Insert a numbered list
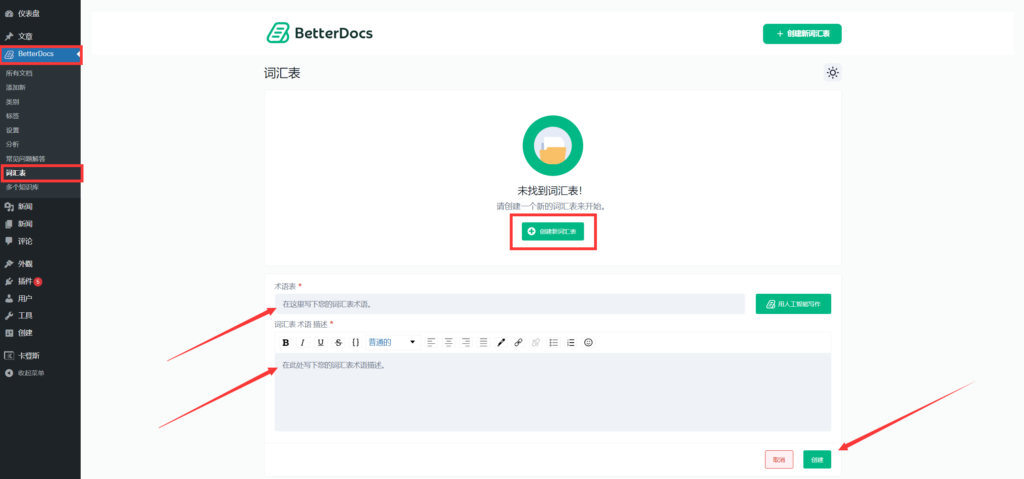Screen dimensions: 1024x479 coord(571,342)
